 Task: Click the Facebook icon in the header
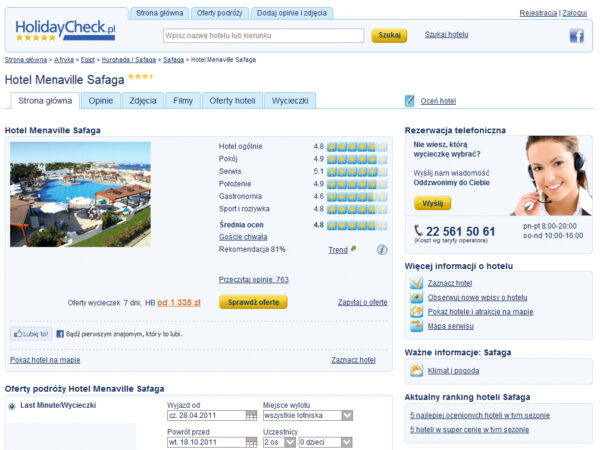tap(576, 36)
